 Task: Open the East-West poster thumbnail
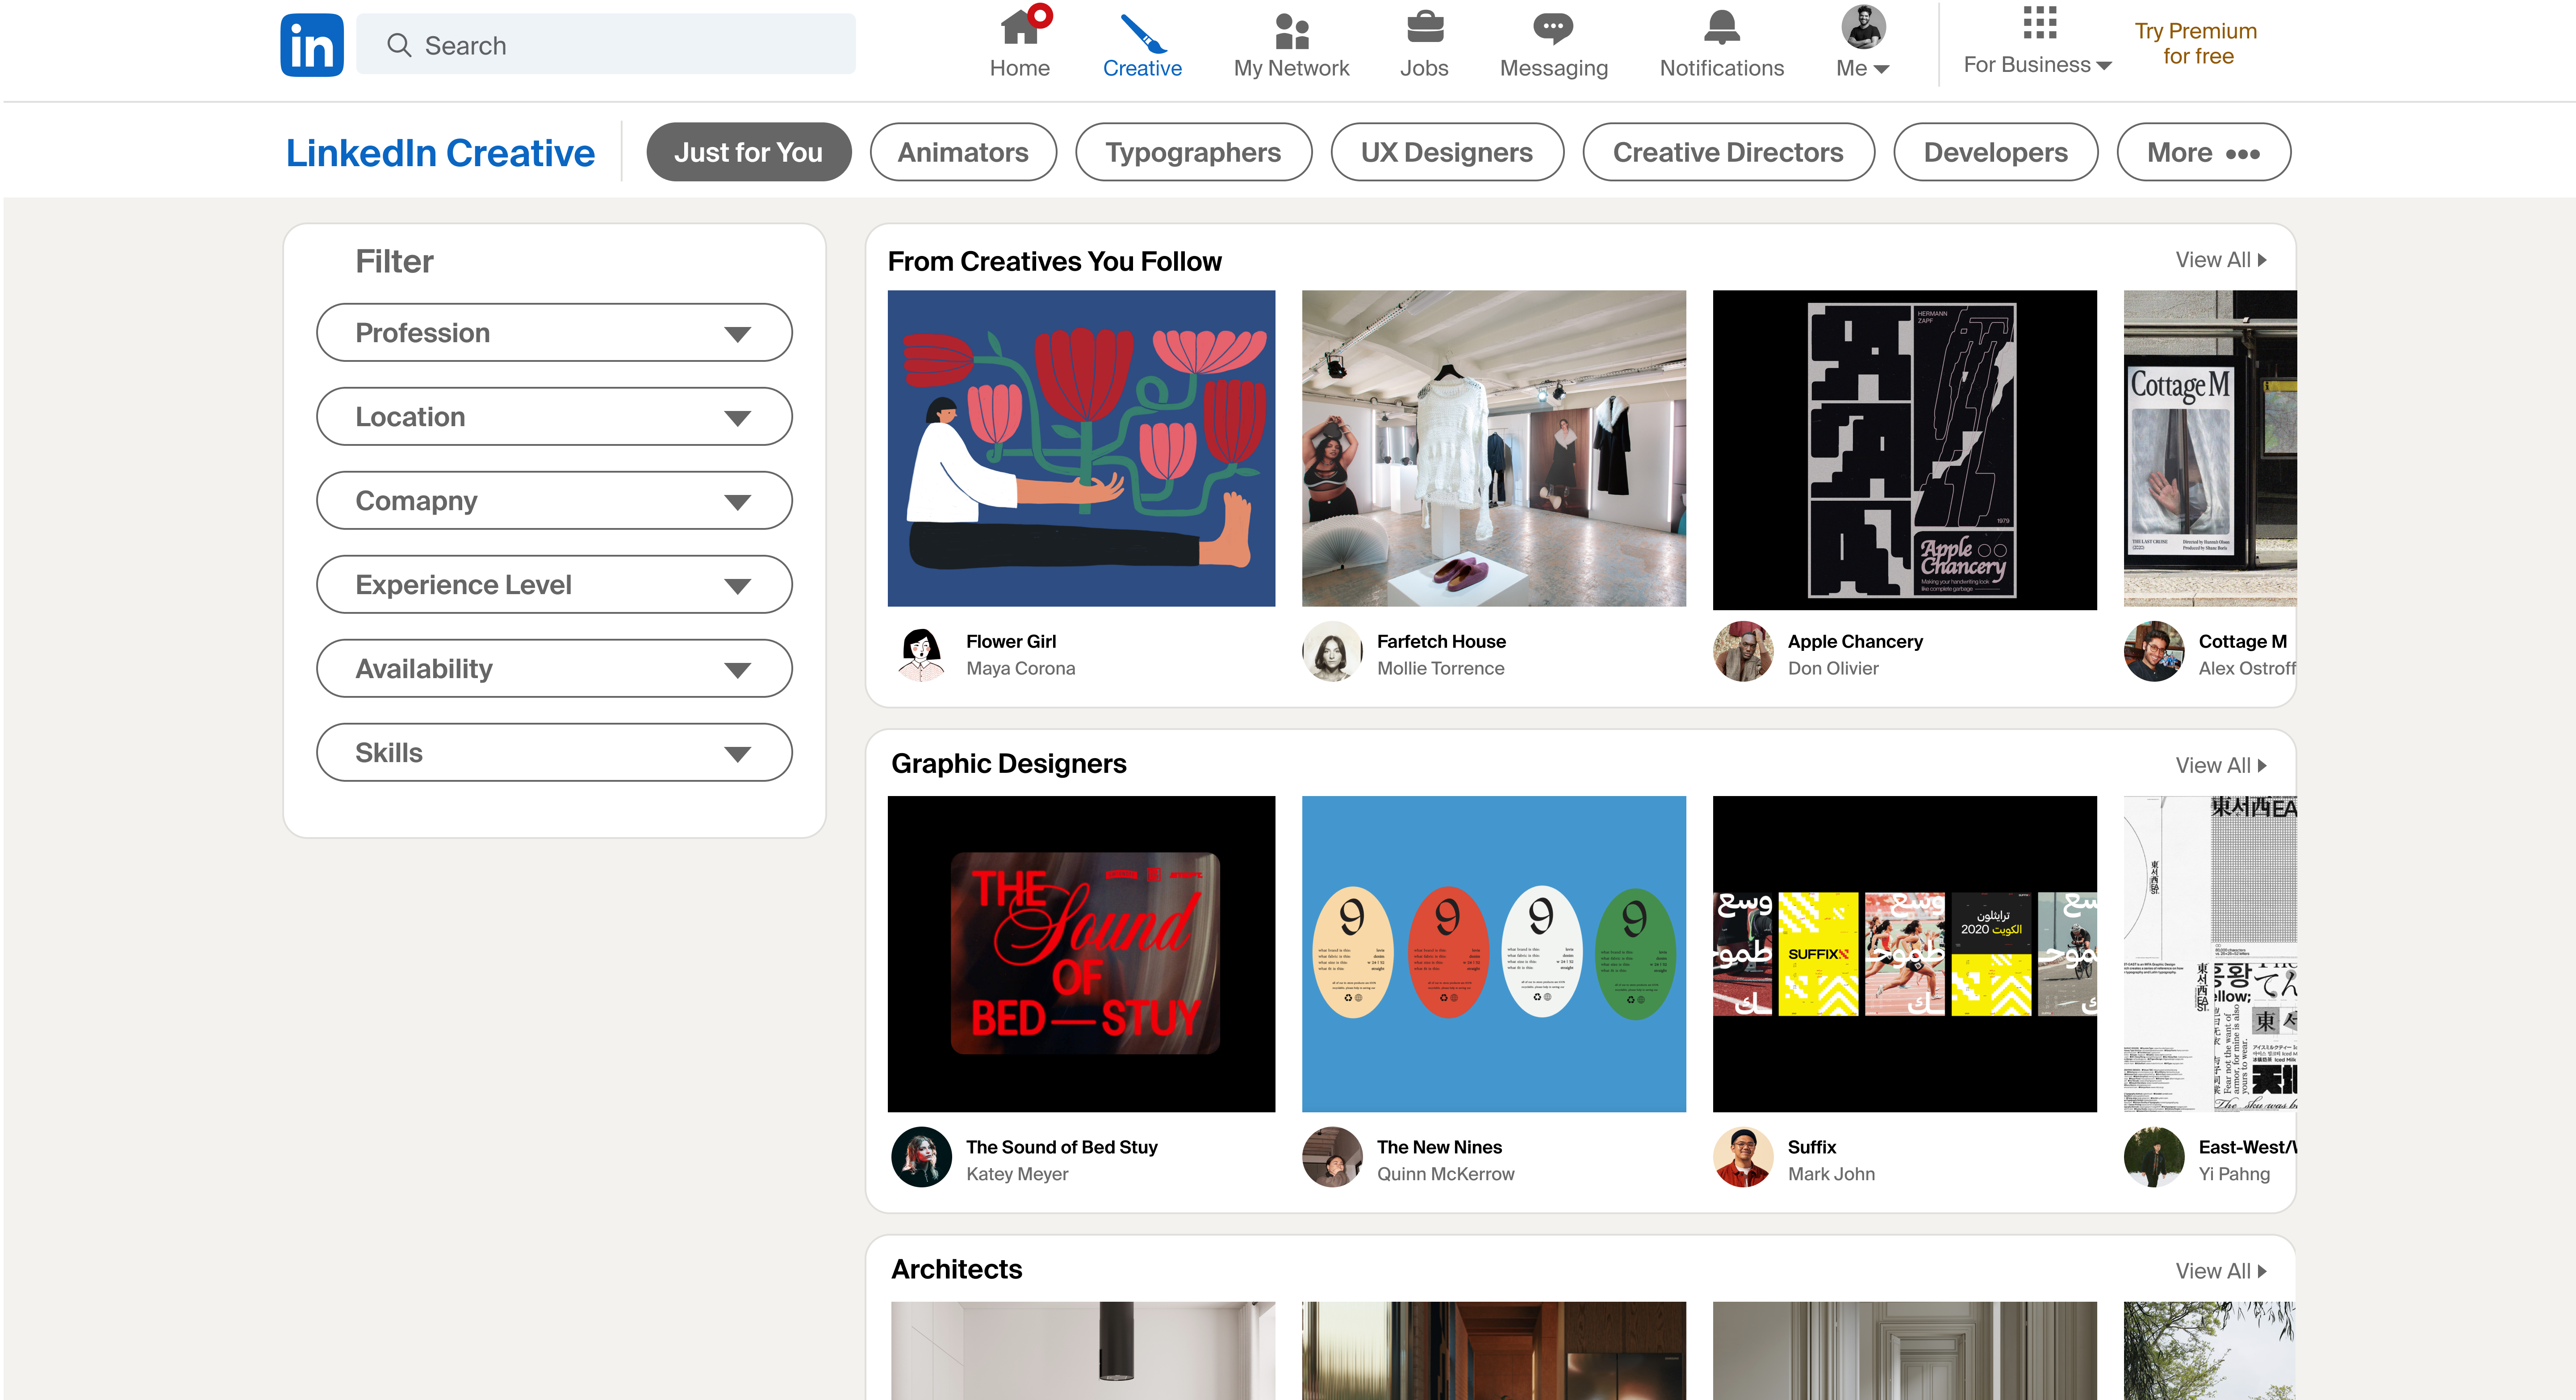(x=2210, y=954)
